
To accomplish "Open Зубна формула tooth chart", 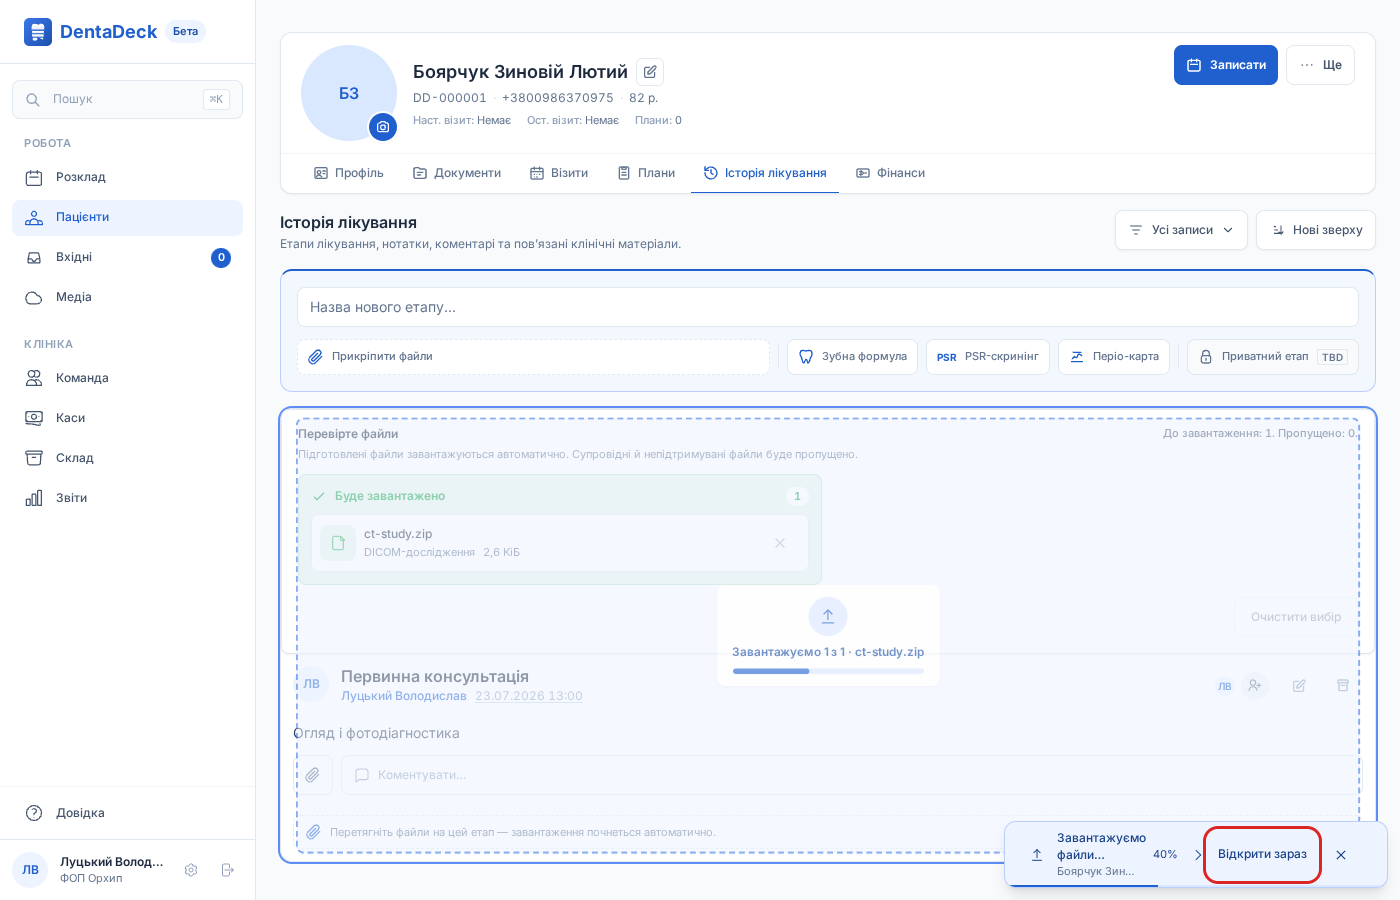I will (x=853, y=357).
